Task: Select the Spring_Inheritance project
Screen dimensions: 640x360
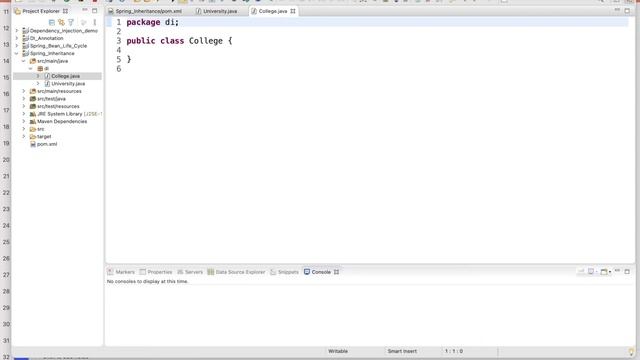Action: coord(52,53)
